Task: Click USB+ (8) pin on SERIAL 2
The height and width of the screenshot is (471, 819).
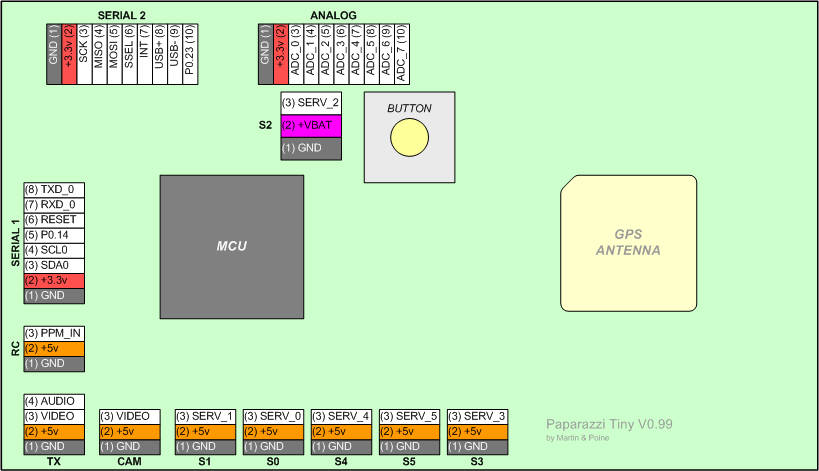Action: [160, 54]
